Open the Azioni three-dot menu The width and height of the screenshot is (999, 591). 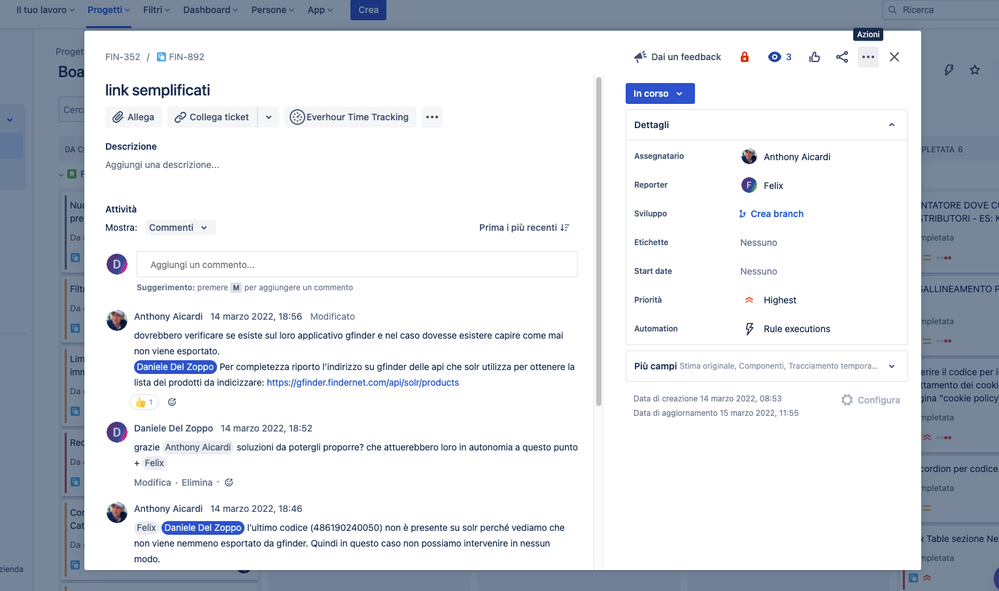tap(868, 57)
